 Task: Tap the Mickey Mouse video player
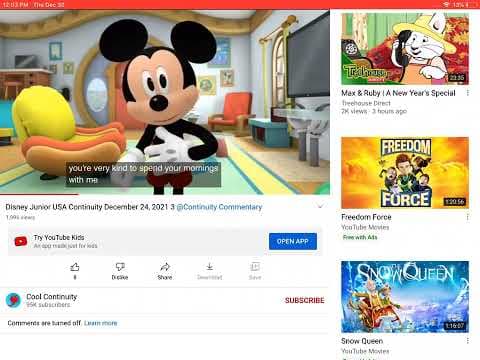(165, 102)
